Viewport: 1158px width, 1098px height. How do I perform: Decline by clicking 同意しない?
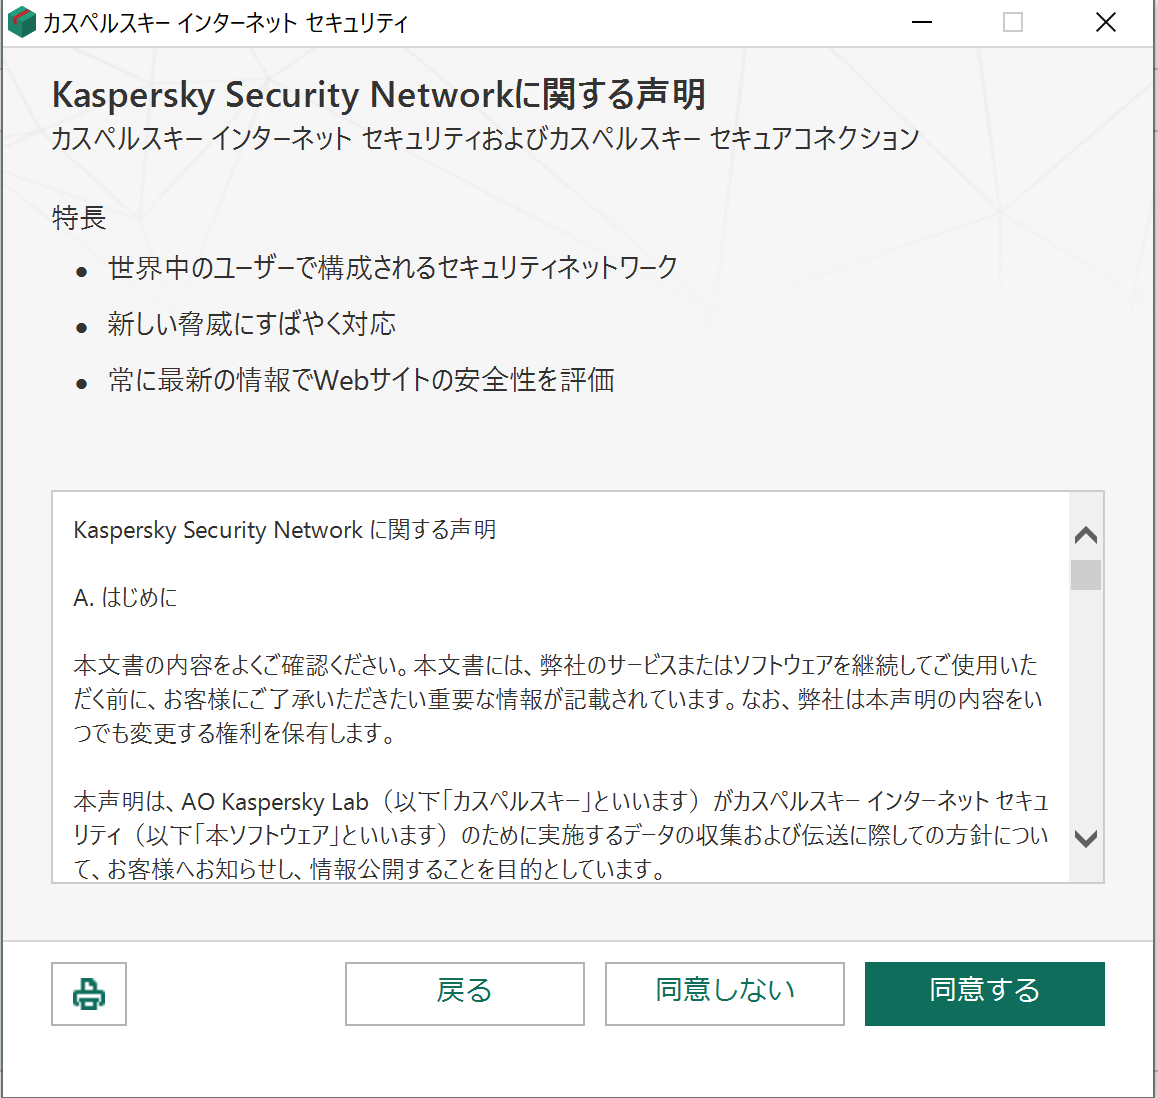[x=724, y=993]
